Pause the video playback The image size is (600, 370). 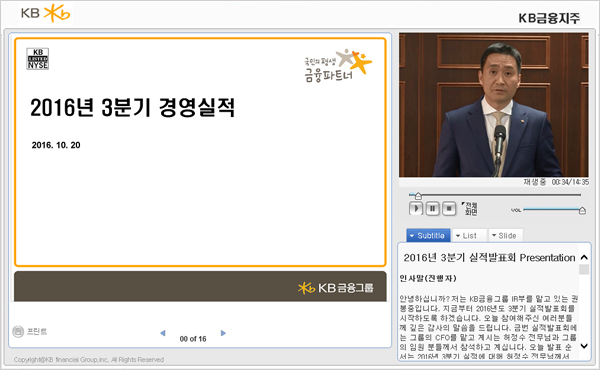(432, 209)
